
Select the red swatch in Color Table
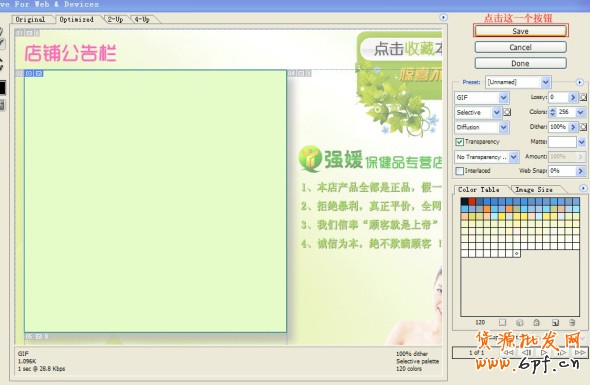click(x=472, y=202)
